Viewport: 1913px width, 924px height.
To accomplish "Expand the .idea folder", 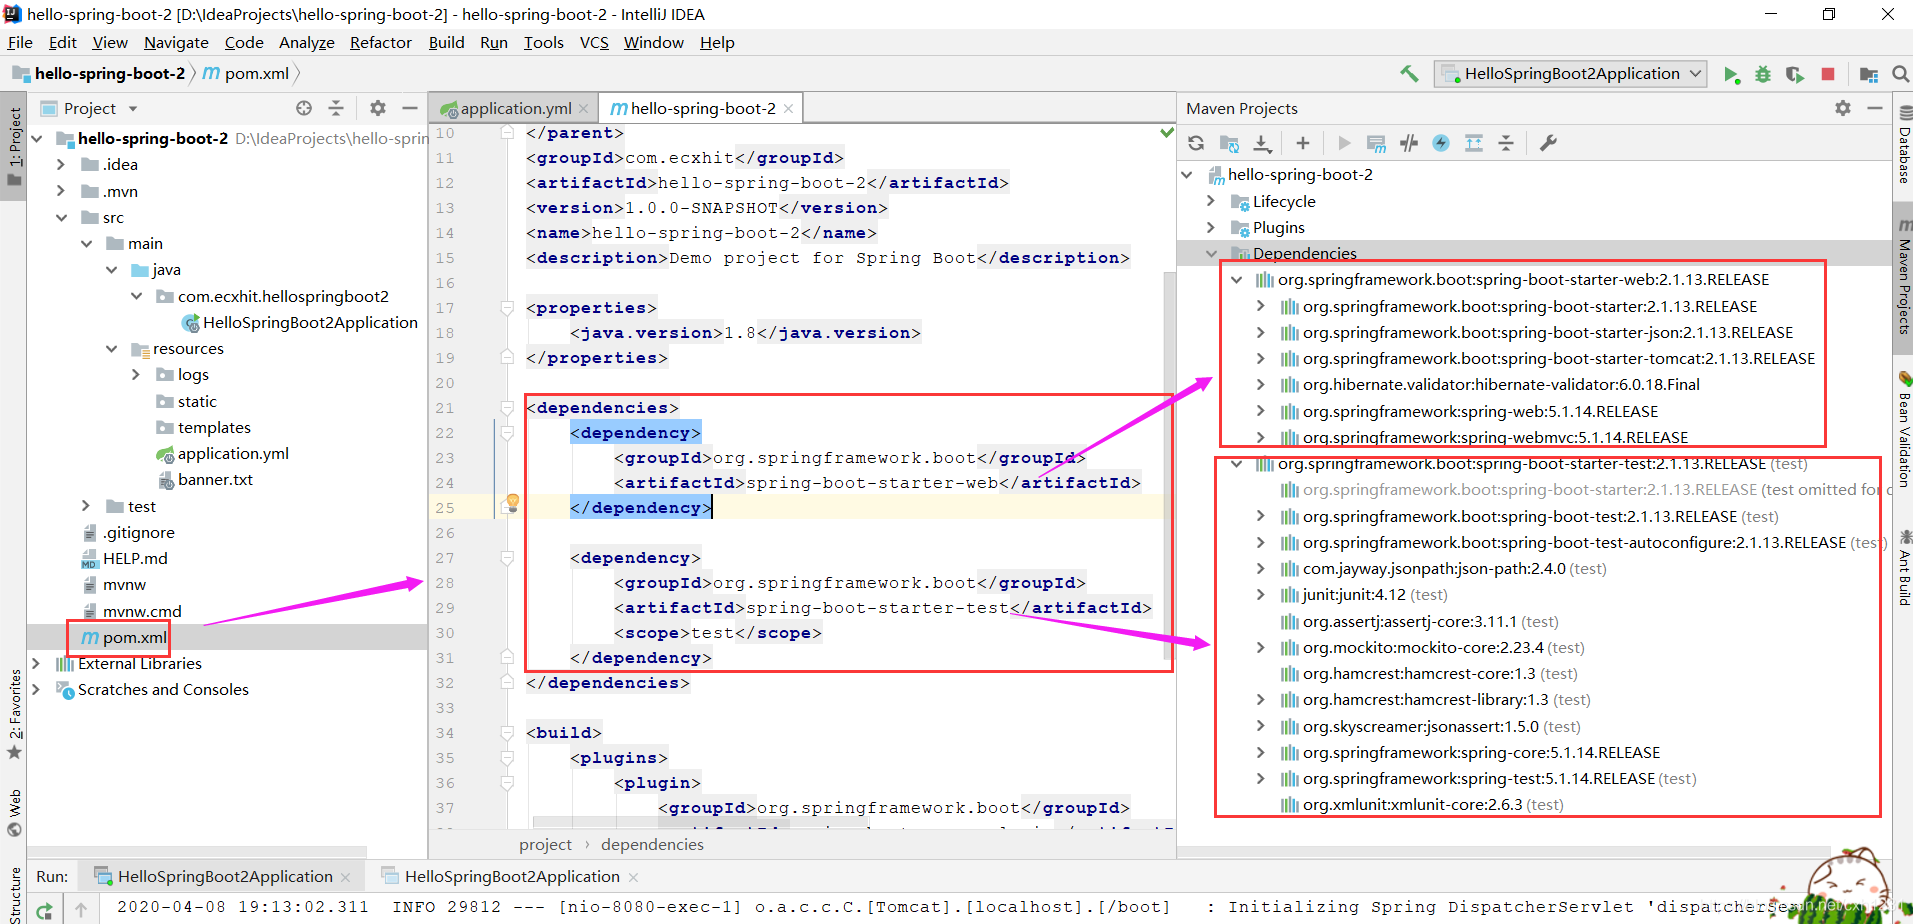I will coord(61,164).
